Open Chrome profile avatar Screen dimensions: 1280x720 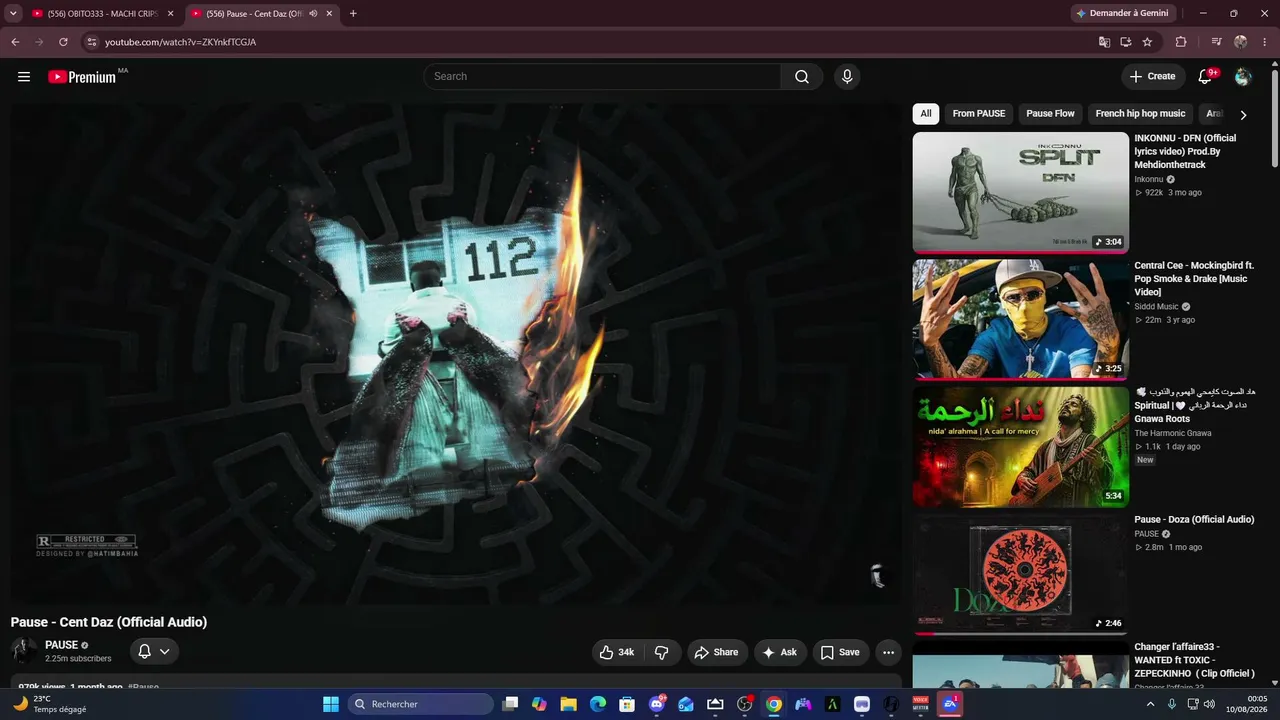coord(1241,42)
